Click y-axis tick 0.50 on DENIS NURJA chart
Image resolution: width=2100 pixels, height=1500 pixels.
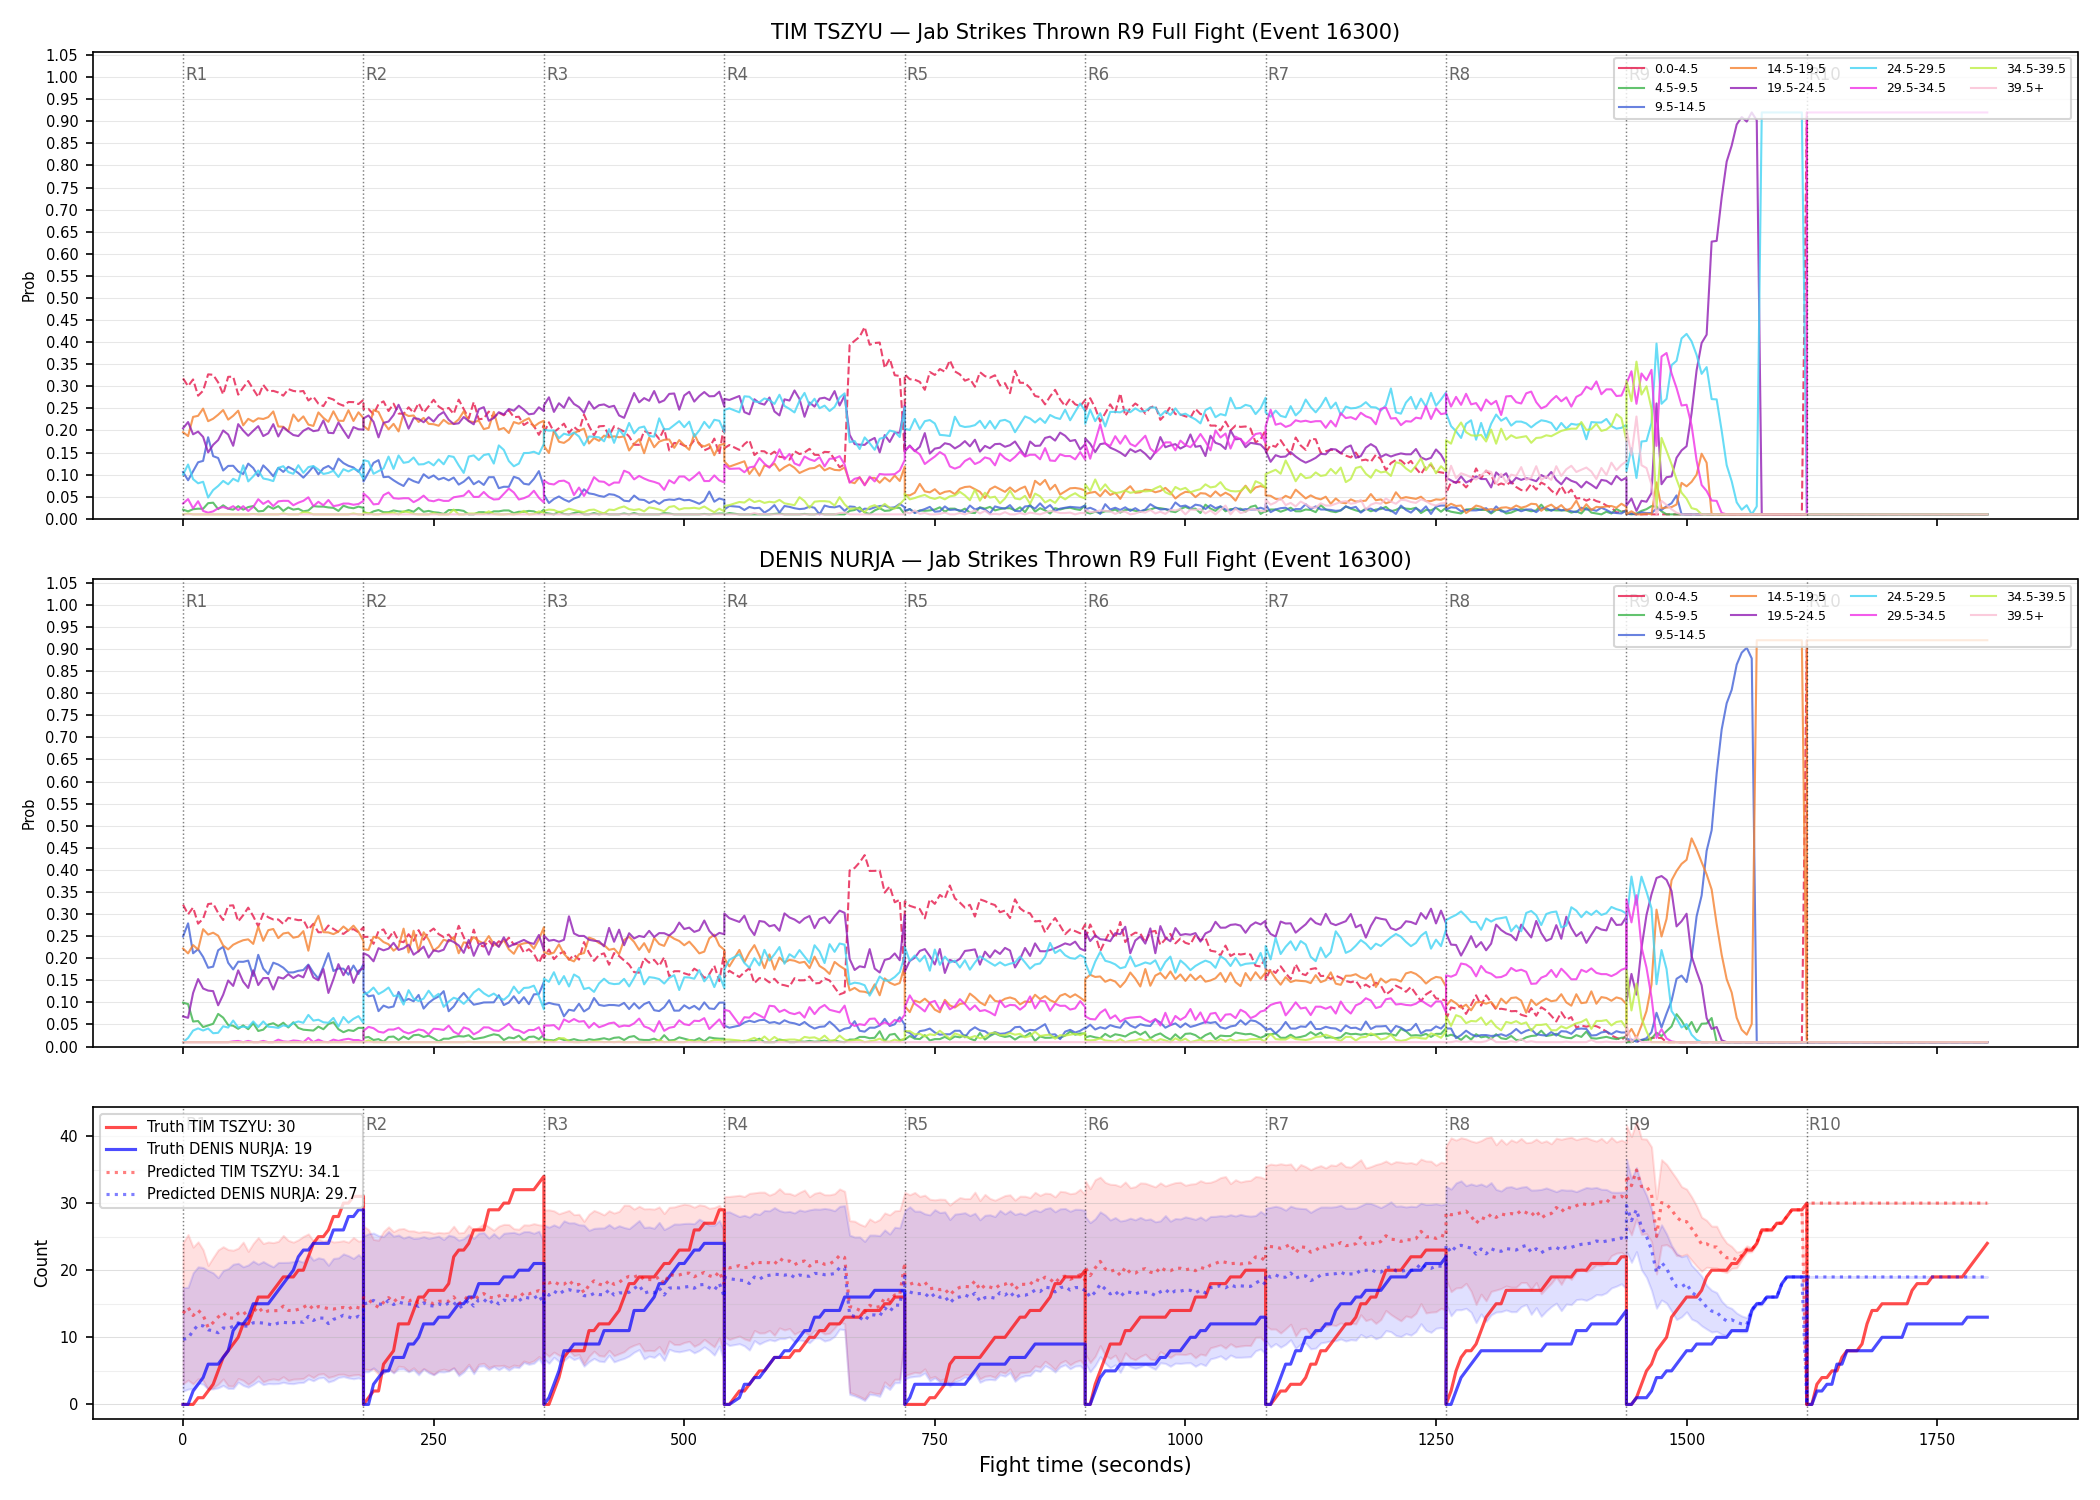[62, 826]
